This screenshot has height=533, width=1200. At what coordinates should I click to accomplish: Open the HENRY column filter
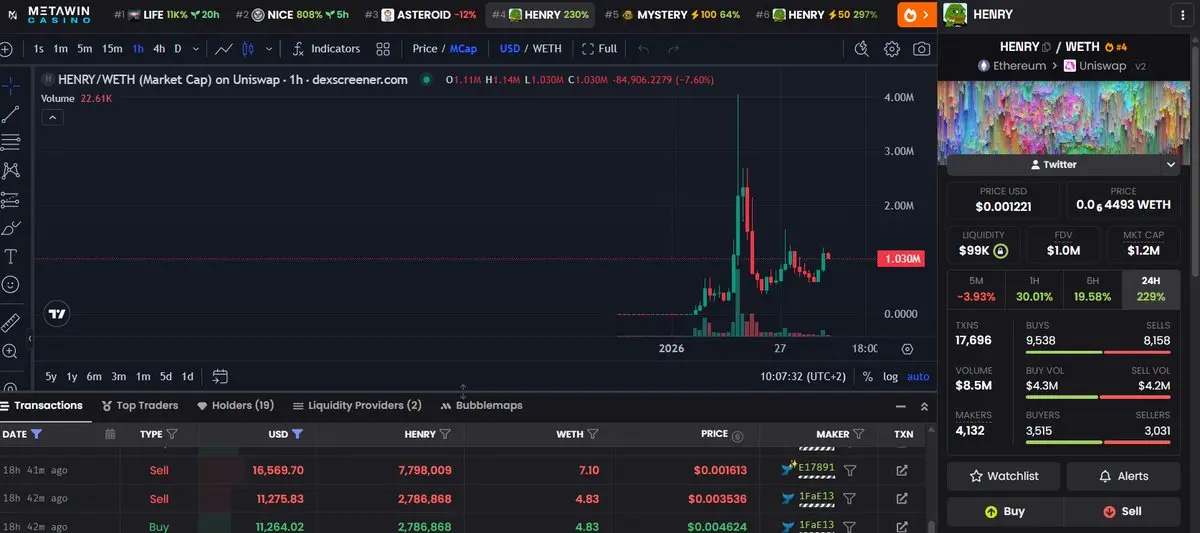(x=445, y=435)
